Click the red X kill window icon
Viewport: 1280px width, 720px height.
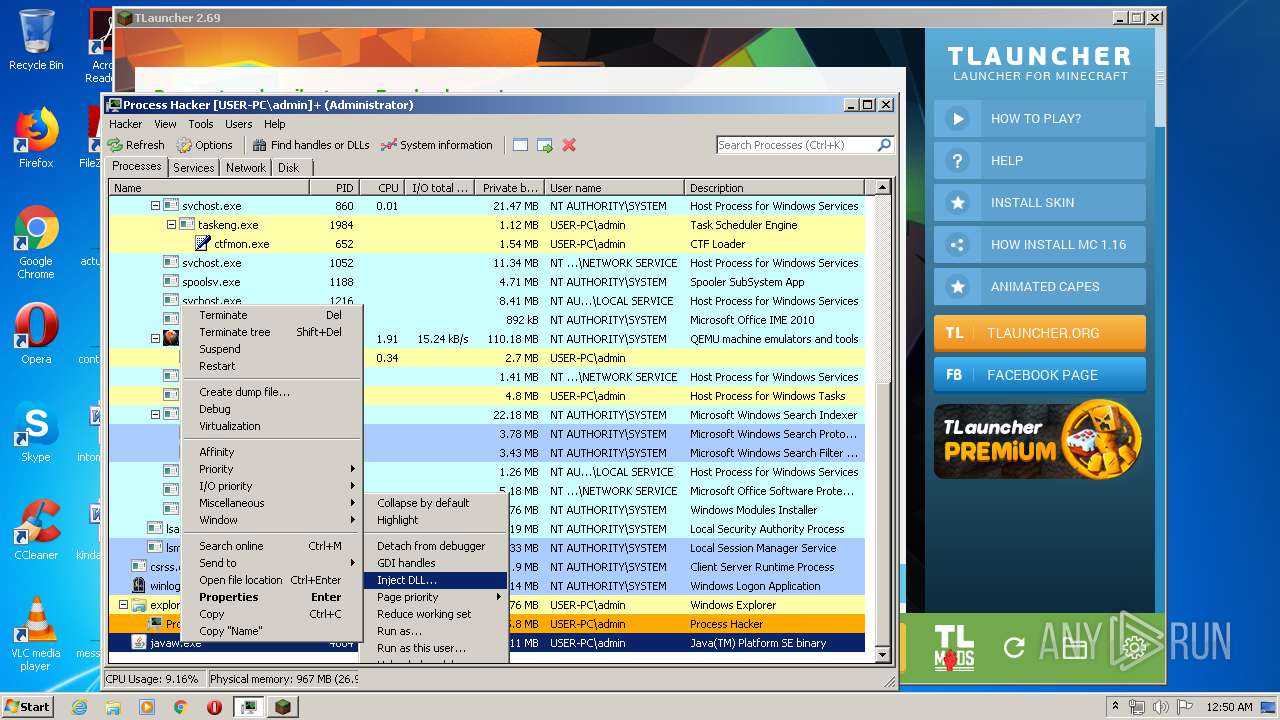569,145
